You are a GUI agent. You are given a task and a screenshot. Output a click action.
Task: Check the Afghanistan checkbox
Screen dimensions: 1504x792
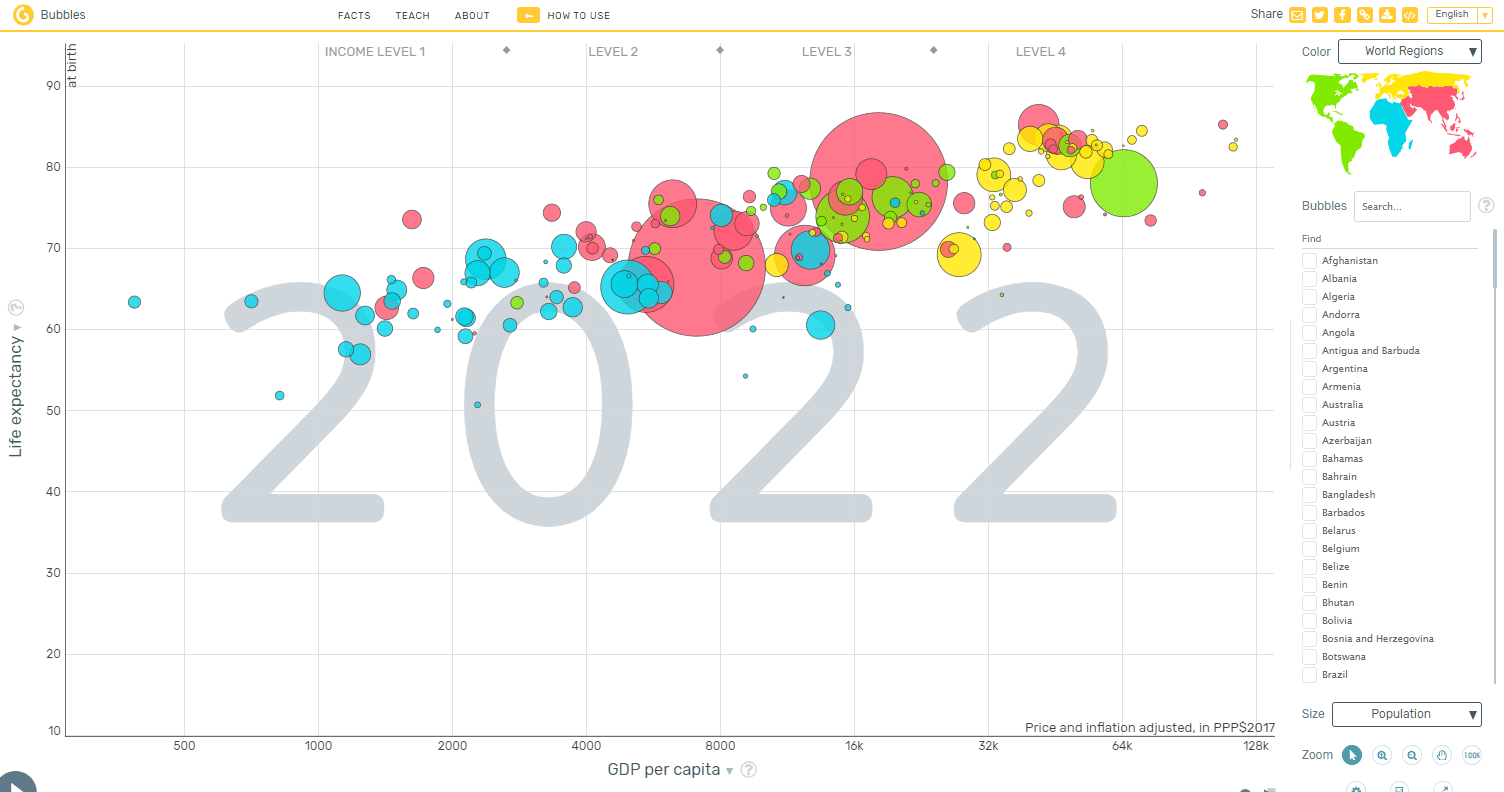tap(1309, 260)
